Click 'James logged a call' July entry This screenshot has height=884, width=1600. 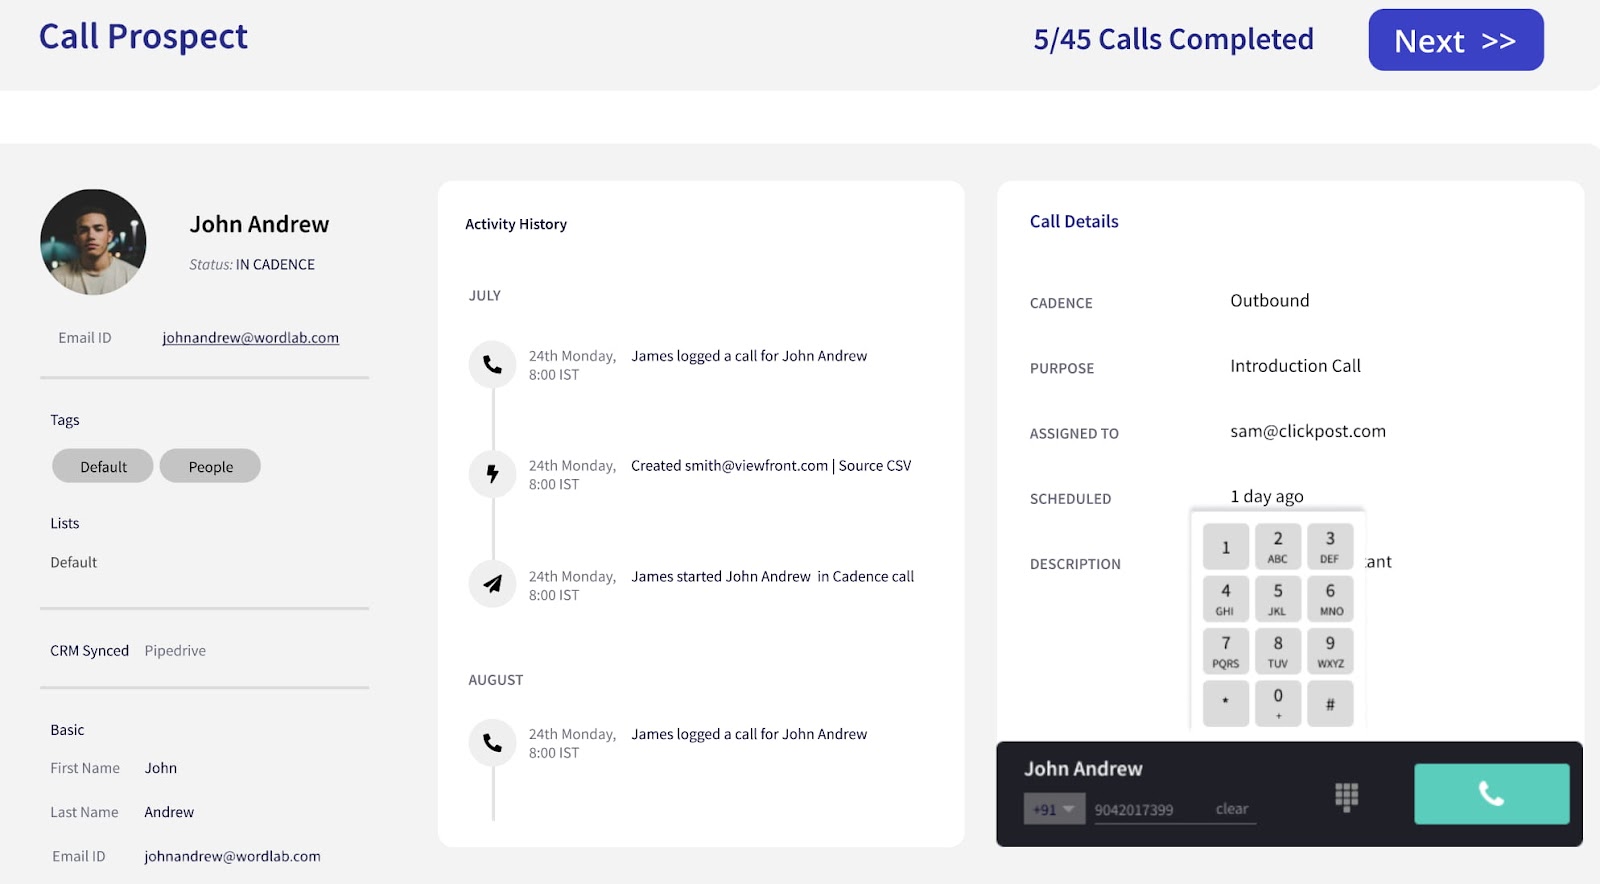point(749,356)
